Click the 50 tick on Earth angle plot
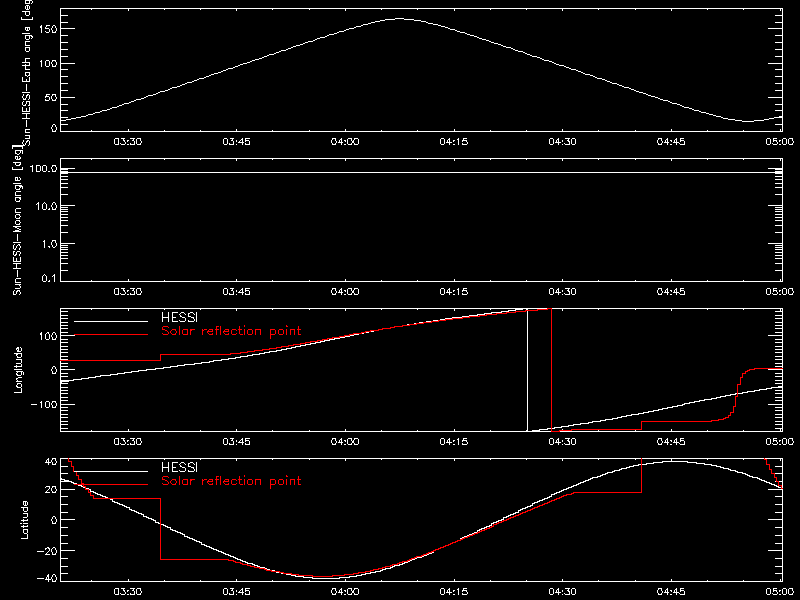Screen dimensions: 800x600 51,97
